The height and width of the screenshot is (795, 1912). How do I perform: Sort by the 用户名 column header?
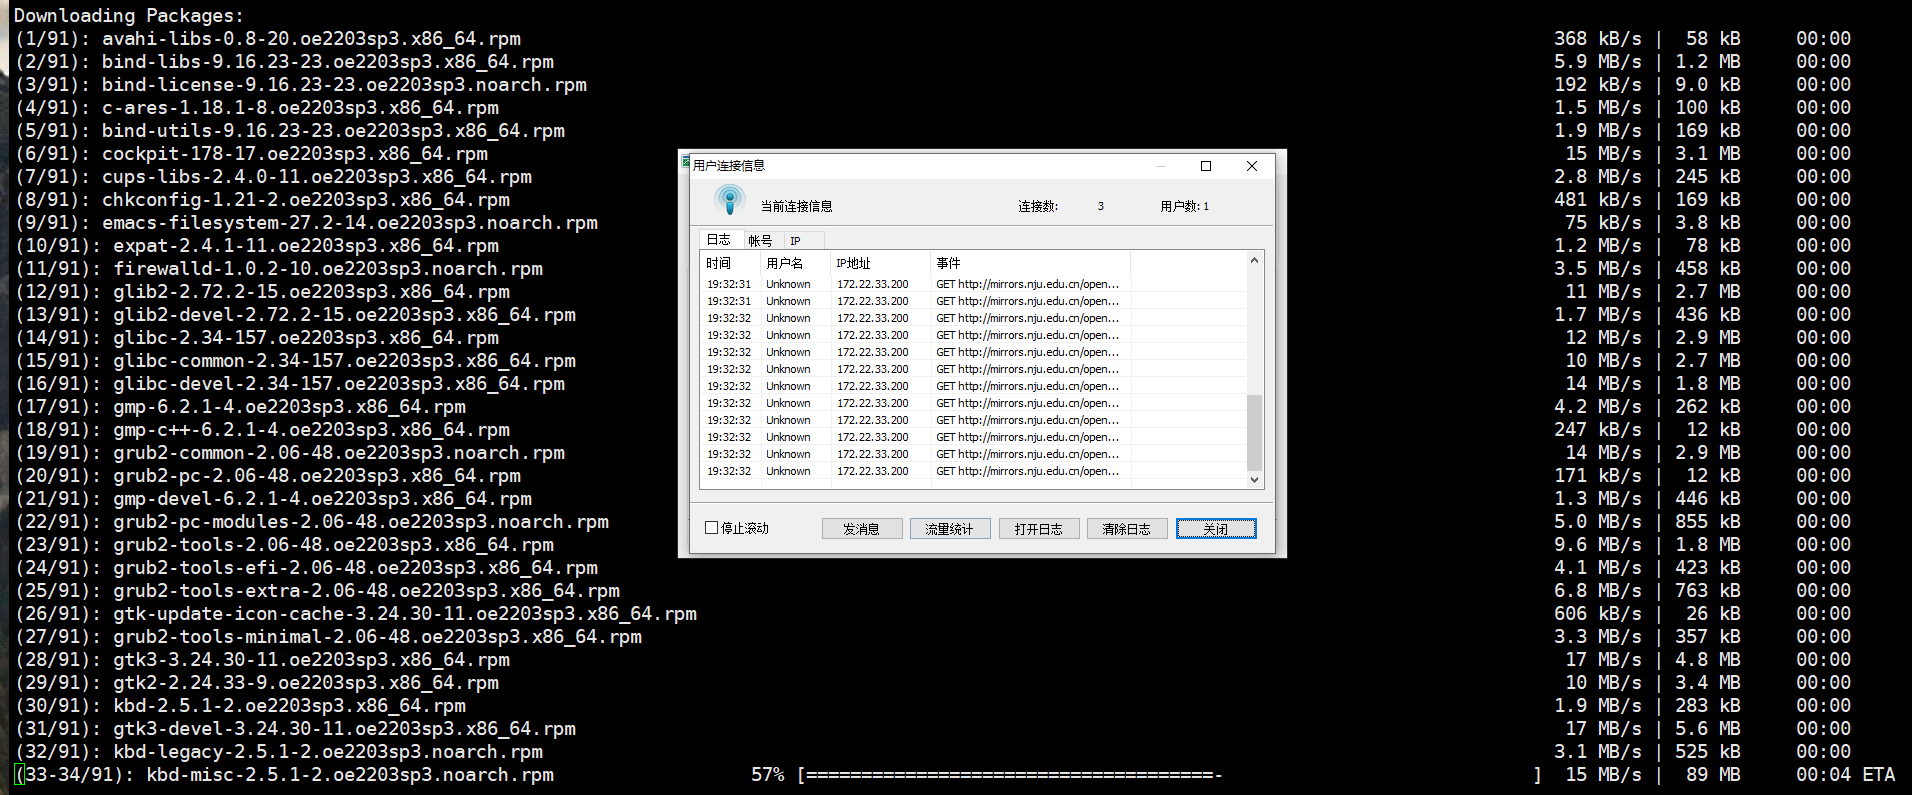pyautogui.click(x=796, y=263)
